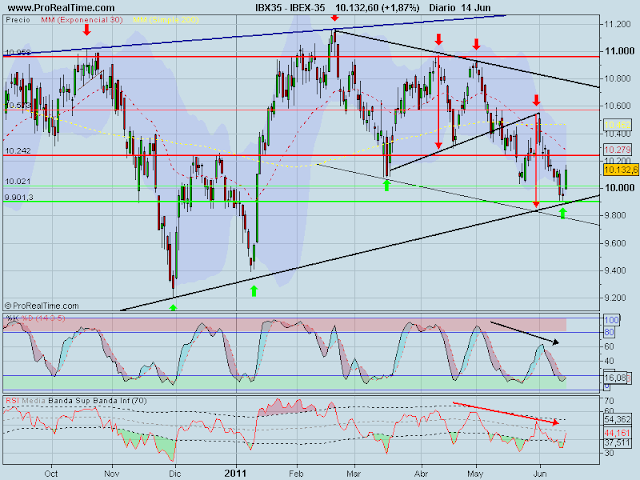The height and width of the screenshot is (480, 640).
Task: Click the yellow 10.462 moving average value box
Action: pos(618,125)
